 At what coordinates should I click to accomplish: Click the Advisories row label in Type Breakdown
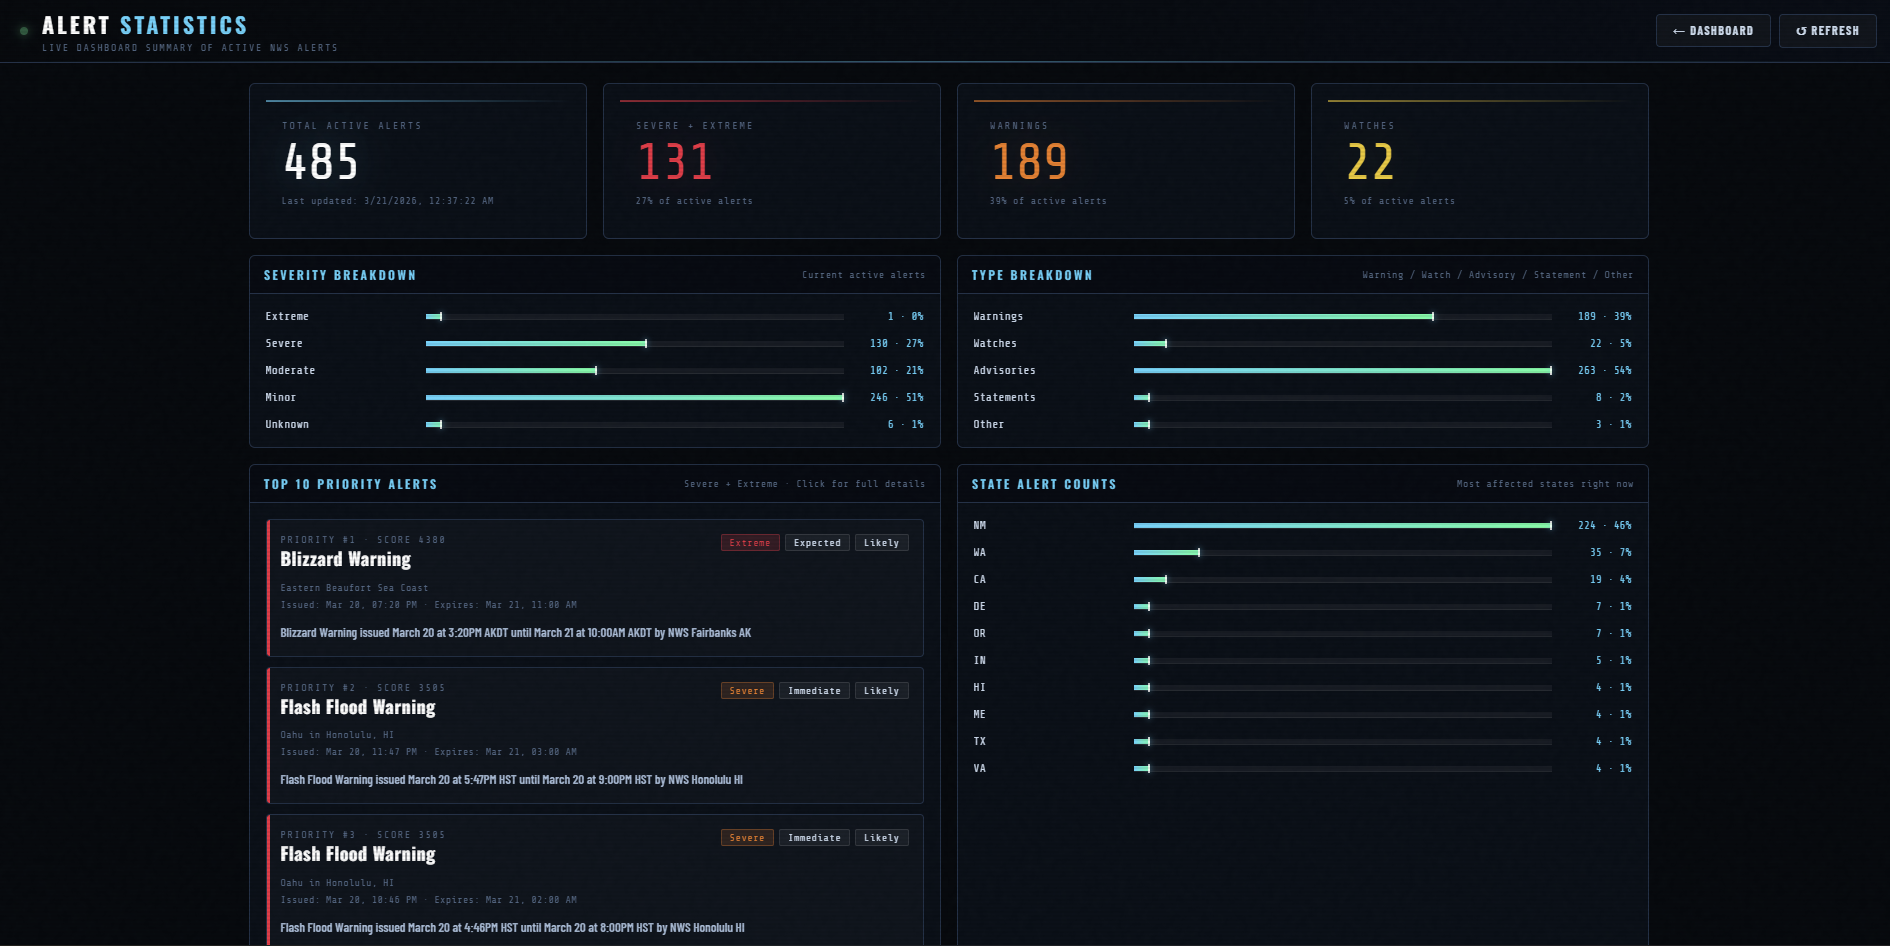[1005, 371]
